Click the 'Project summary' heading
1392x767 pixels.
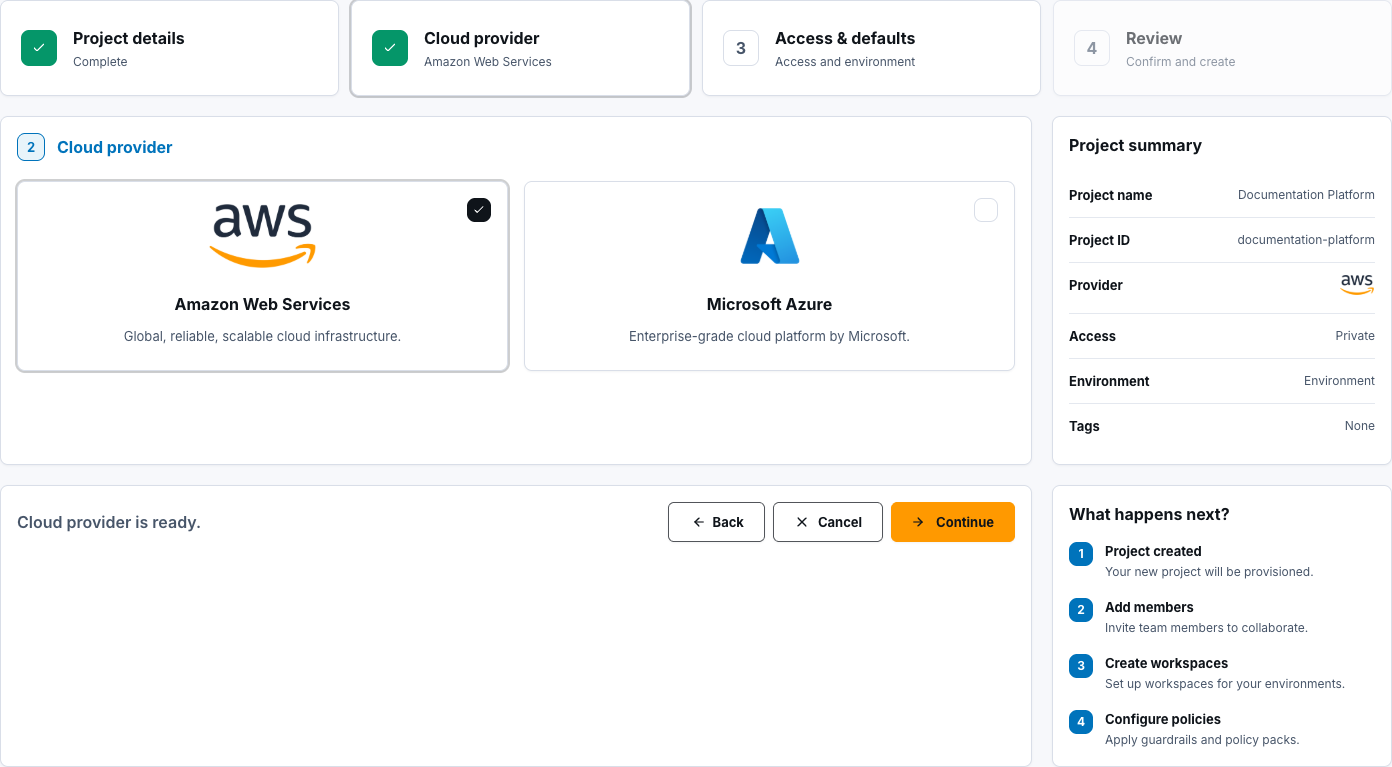point(1135,145)
